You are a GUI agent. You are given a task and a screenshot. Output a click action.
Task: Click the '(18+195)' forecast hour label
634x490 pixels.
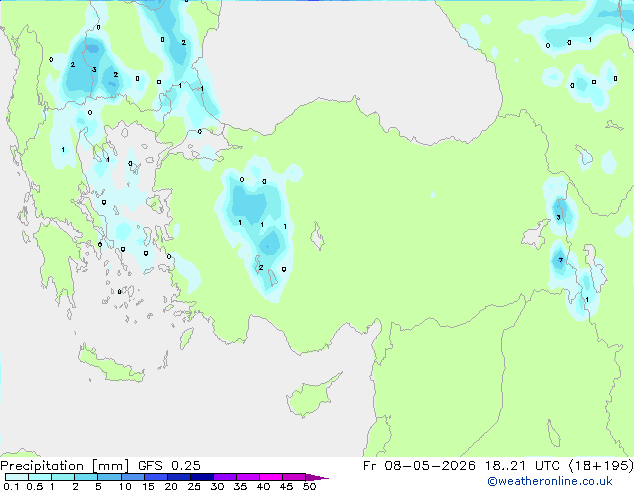[601, 466]
